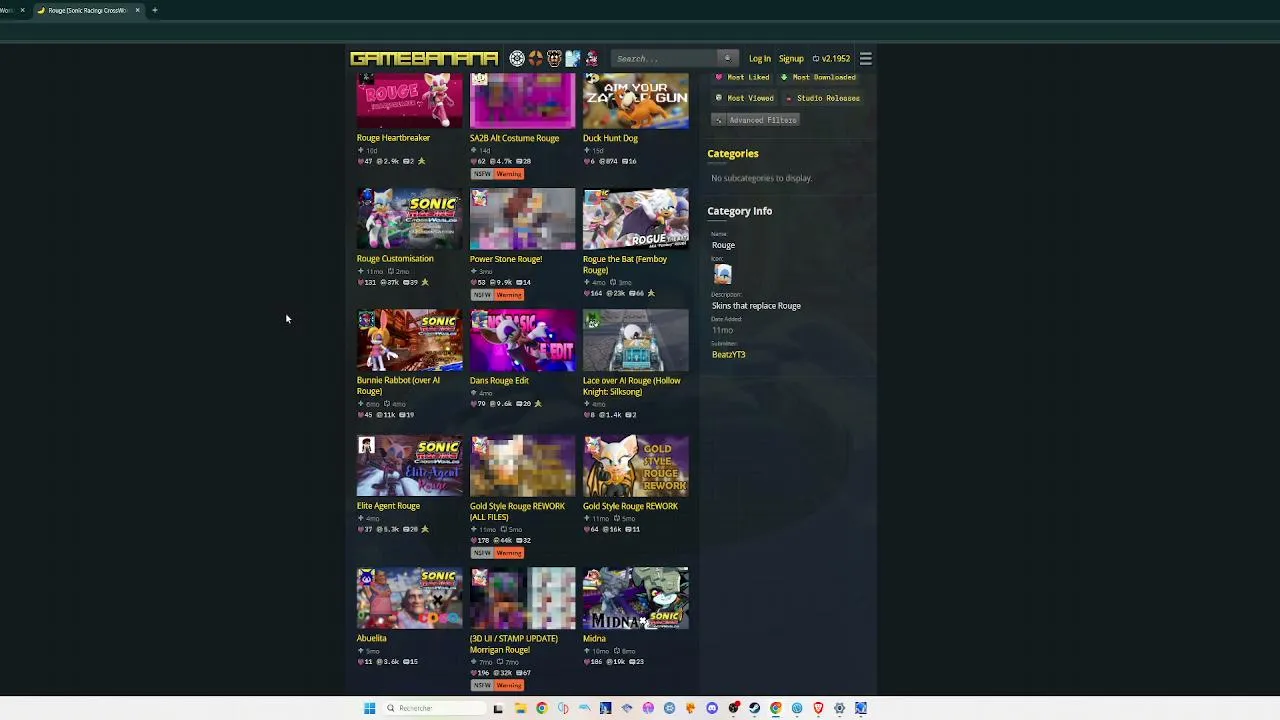Screen dimensions: 1280x720
Task: Click the Rouge category icon image
Action: click(723, 273)
